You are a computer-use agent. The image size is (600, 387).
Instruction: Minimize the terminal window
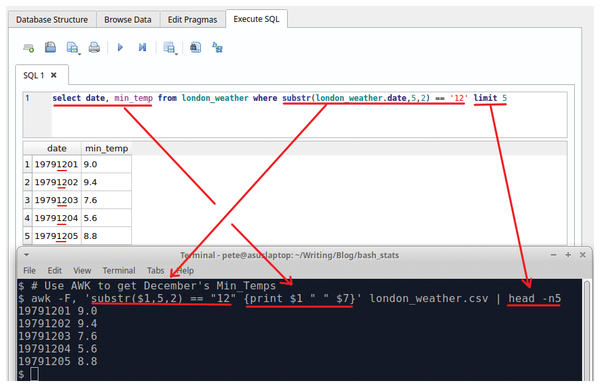coord(553,255)
